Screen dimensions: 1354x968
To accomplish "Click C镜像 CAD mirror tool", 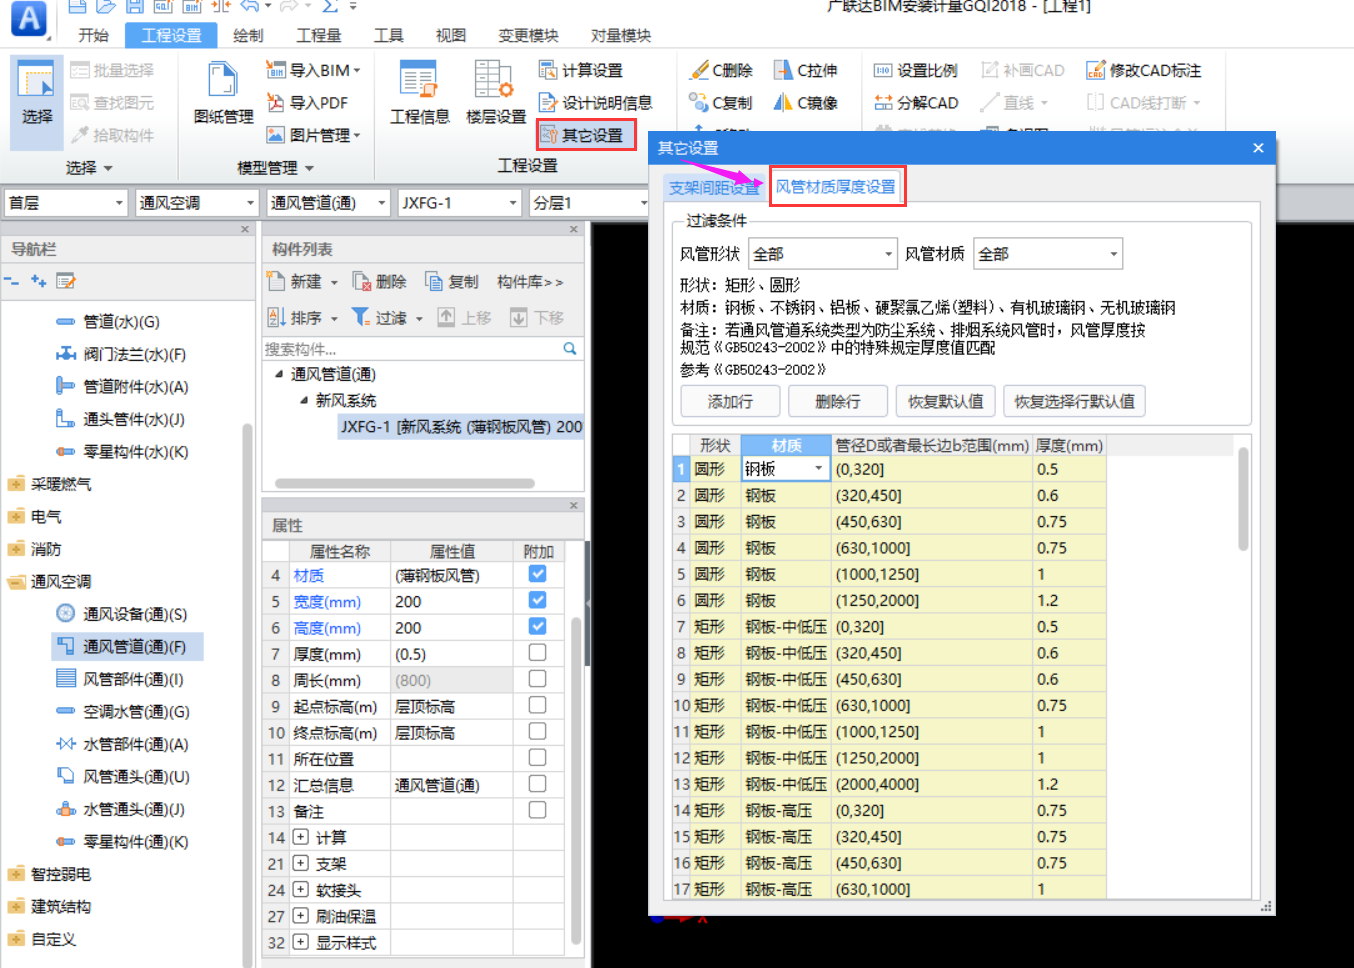I will pyautogui.click(x=806, y=102).
